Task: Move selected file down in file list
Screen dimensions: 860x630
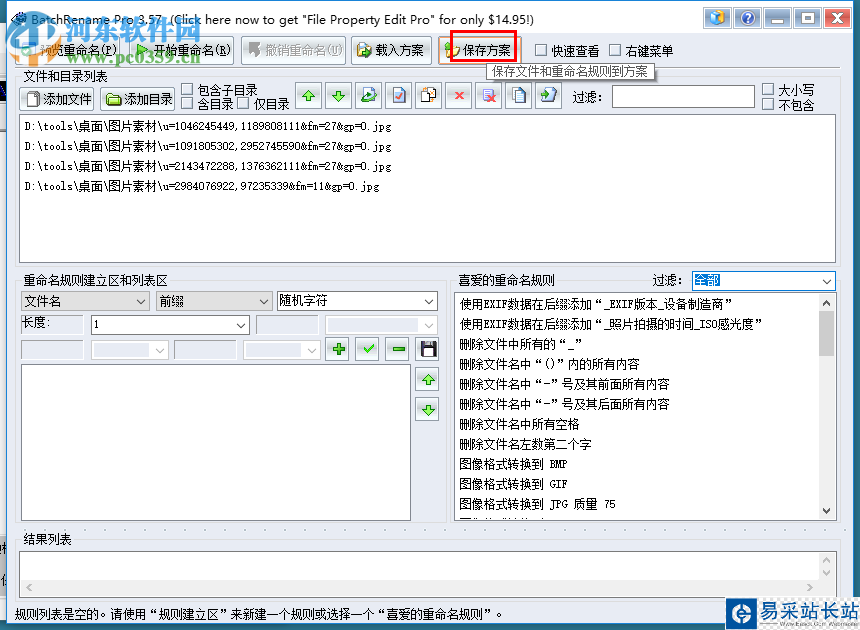Action: coord(338,96)
